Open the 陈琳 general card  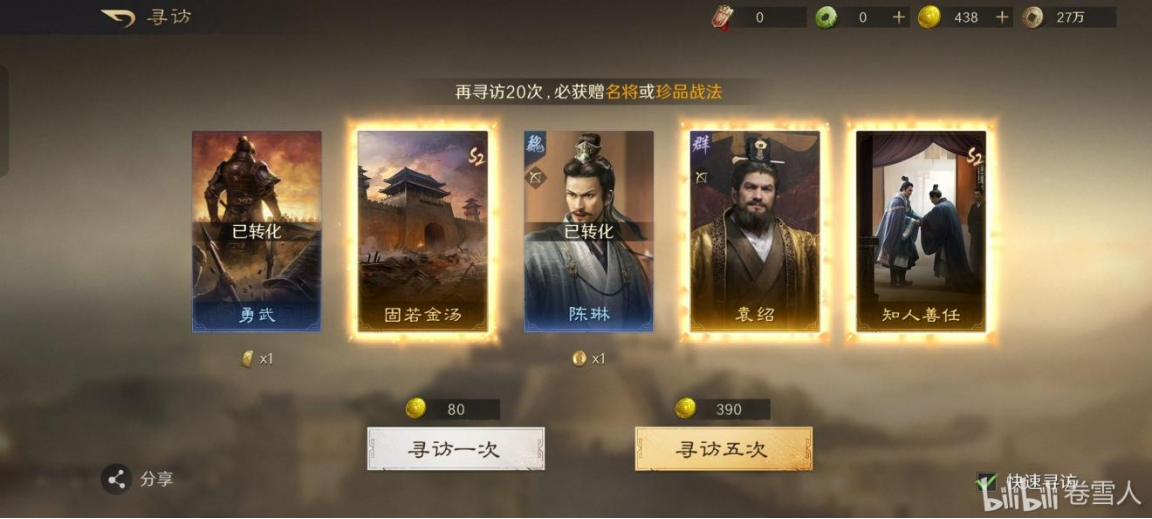pos(588,232)
